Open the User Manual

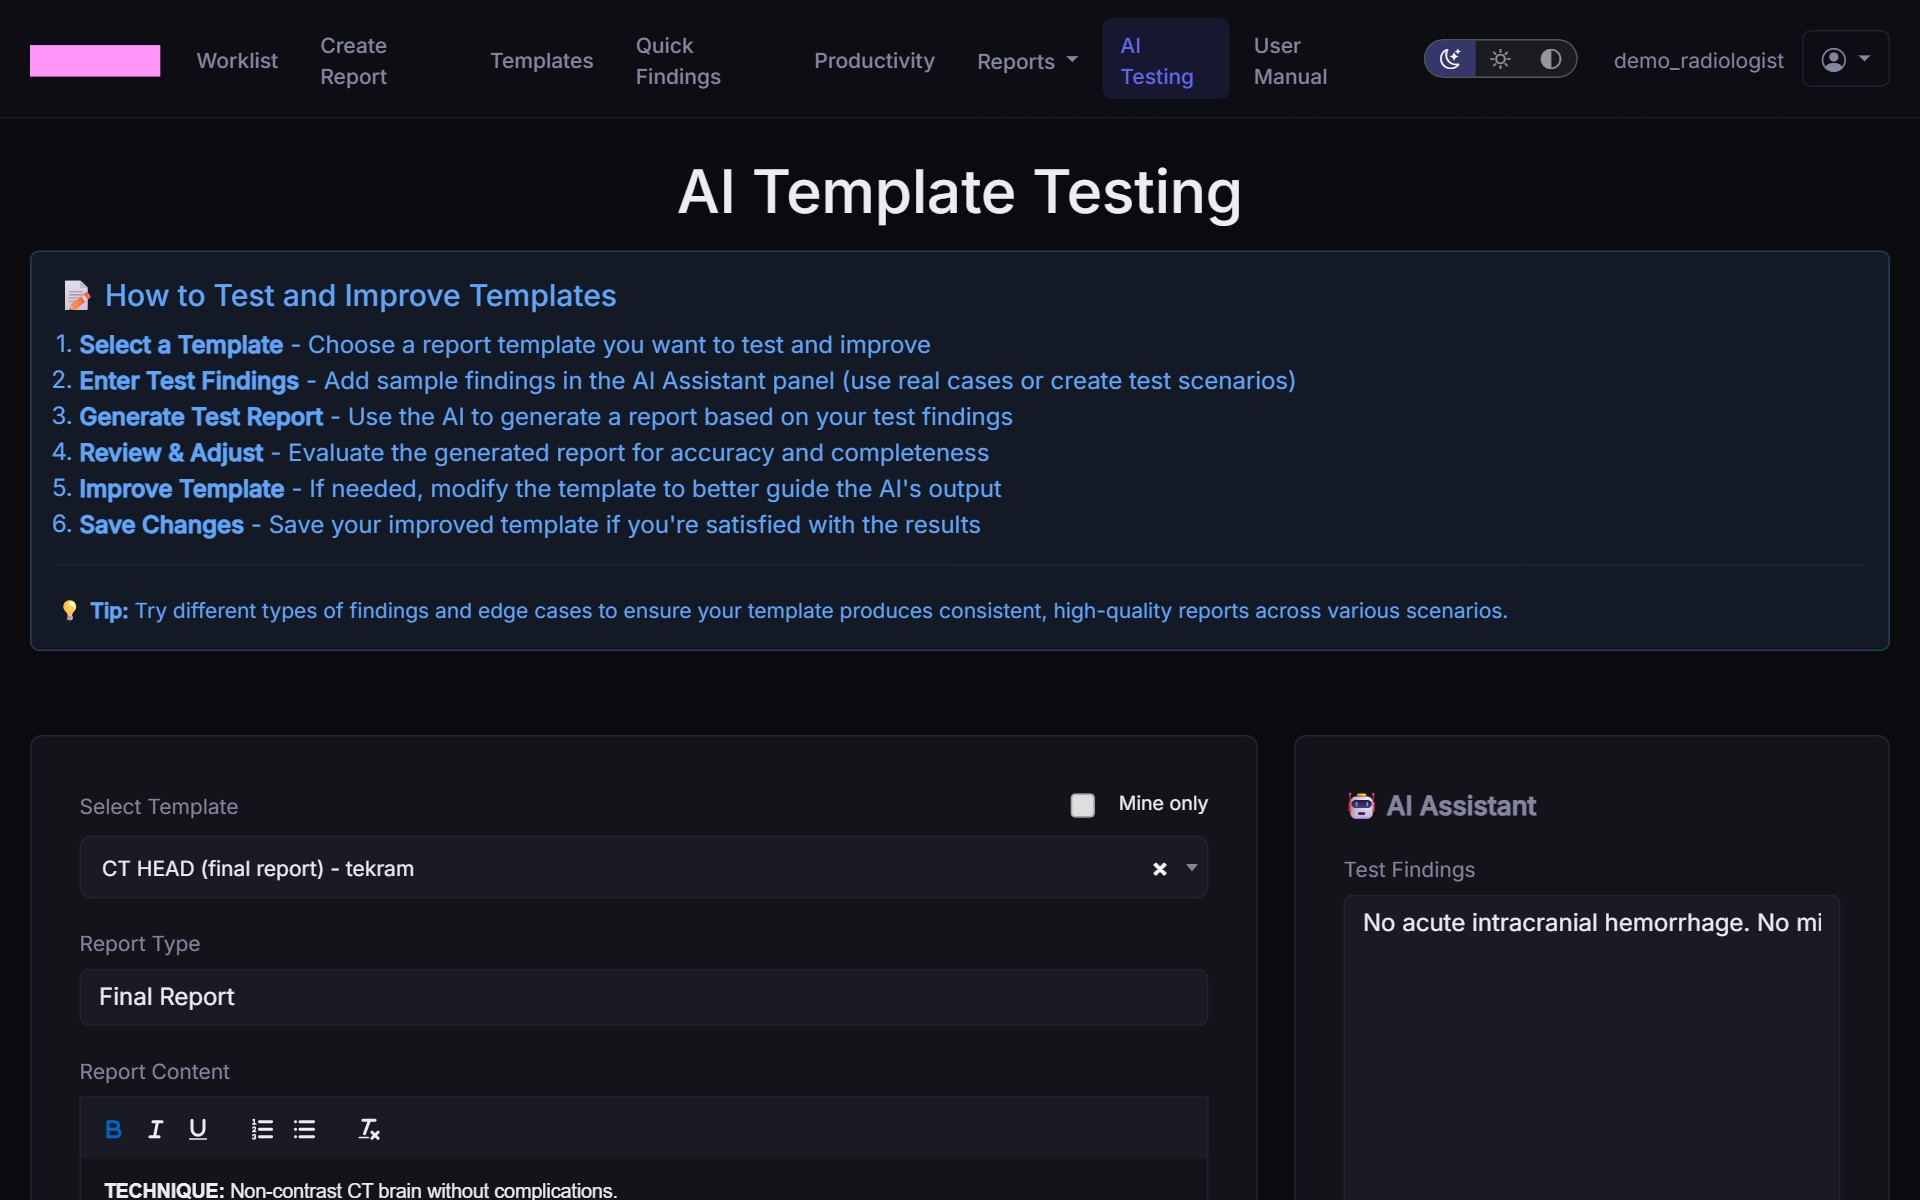pos(1290,60)
